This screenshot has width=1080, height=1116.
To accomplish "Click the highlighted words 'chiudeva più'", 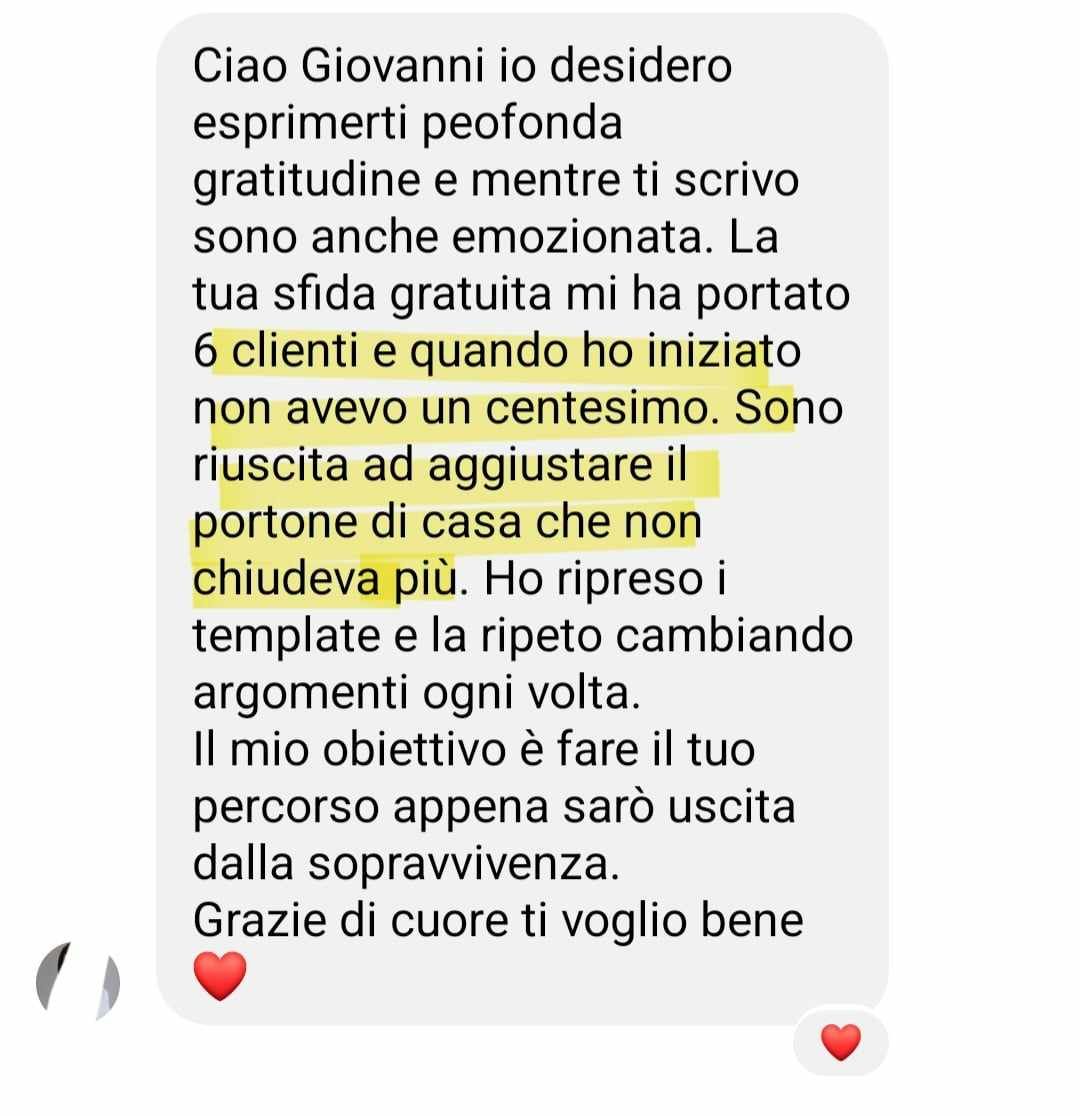I will [x=324, y=579].
